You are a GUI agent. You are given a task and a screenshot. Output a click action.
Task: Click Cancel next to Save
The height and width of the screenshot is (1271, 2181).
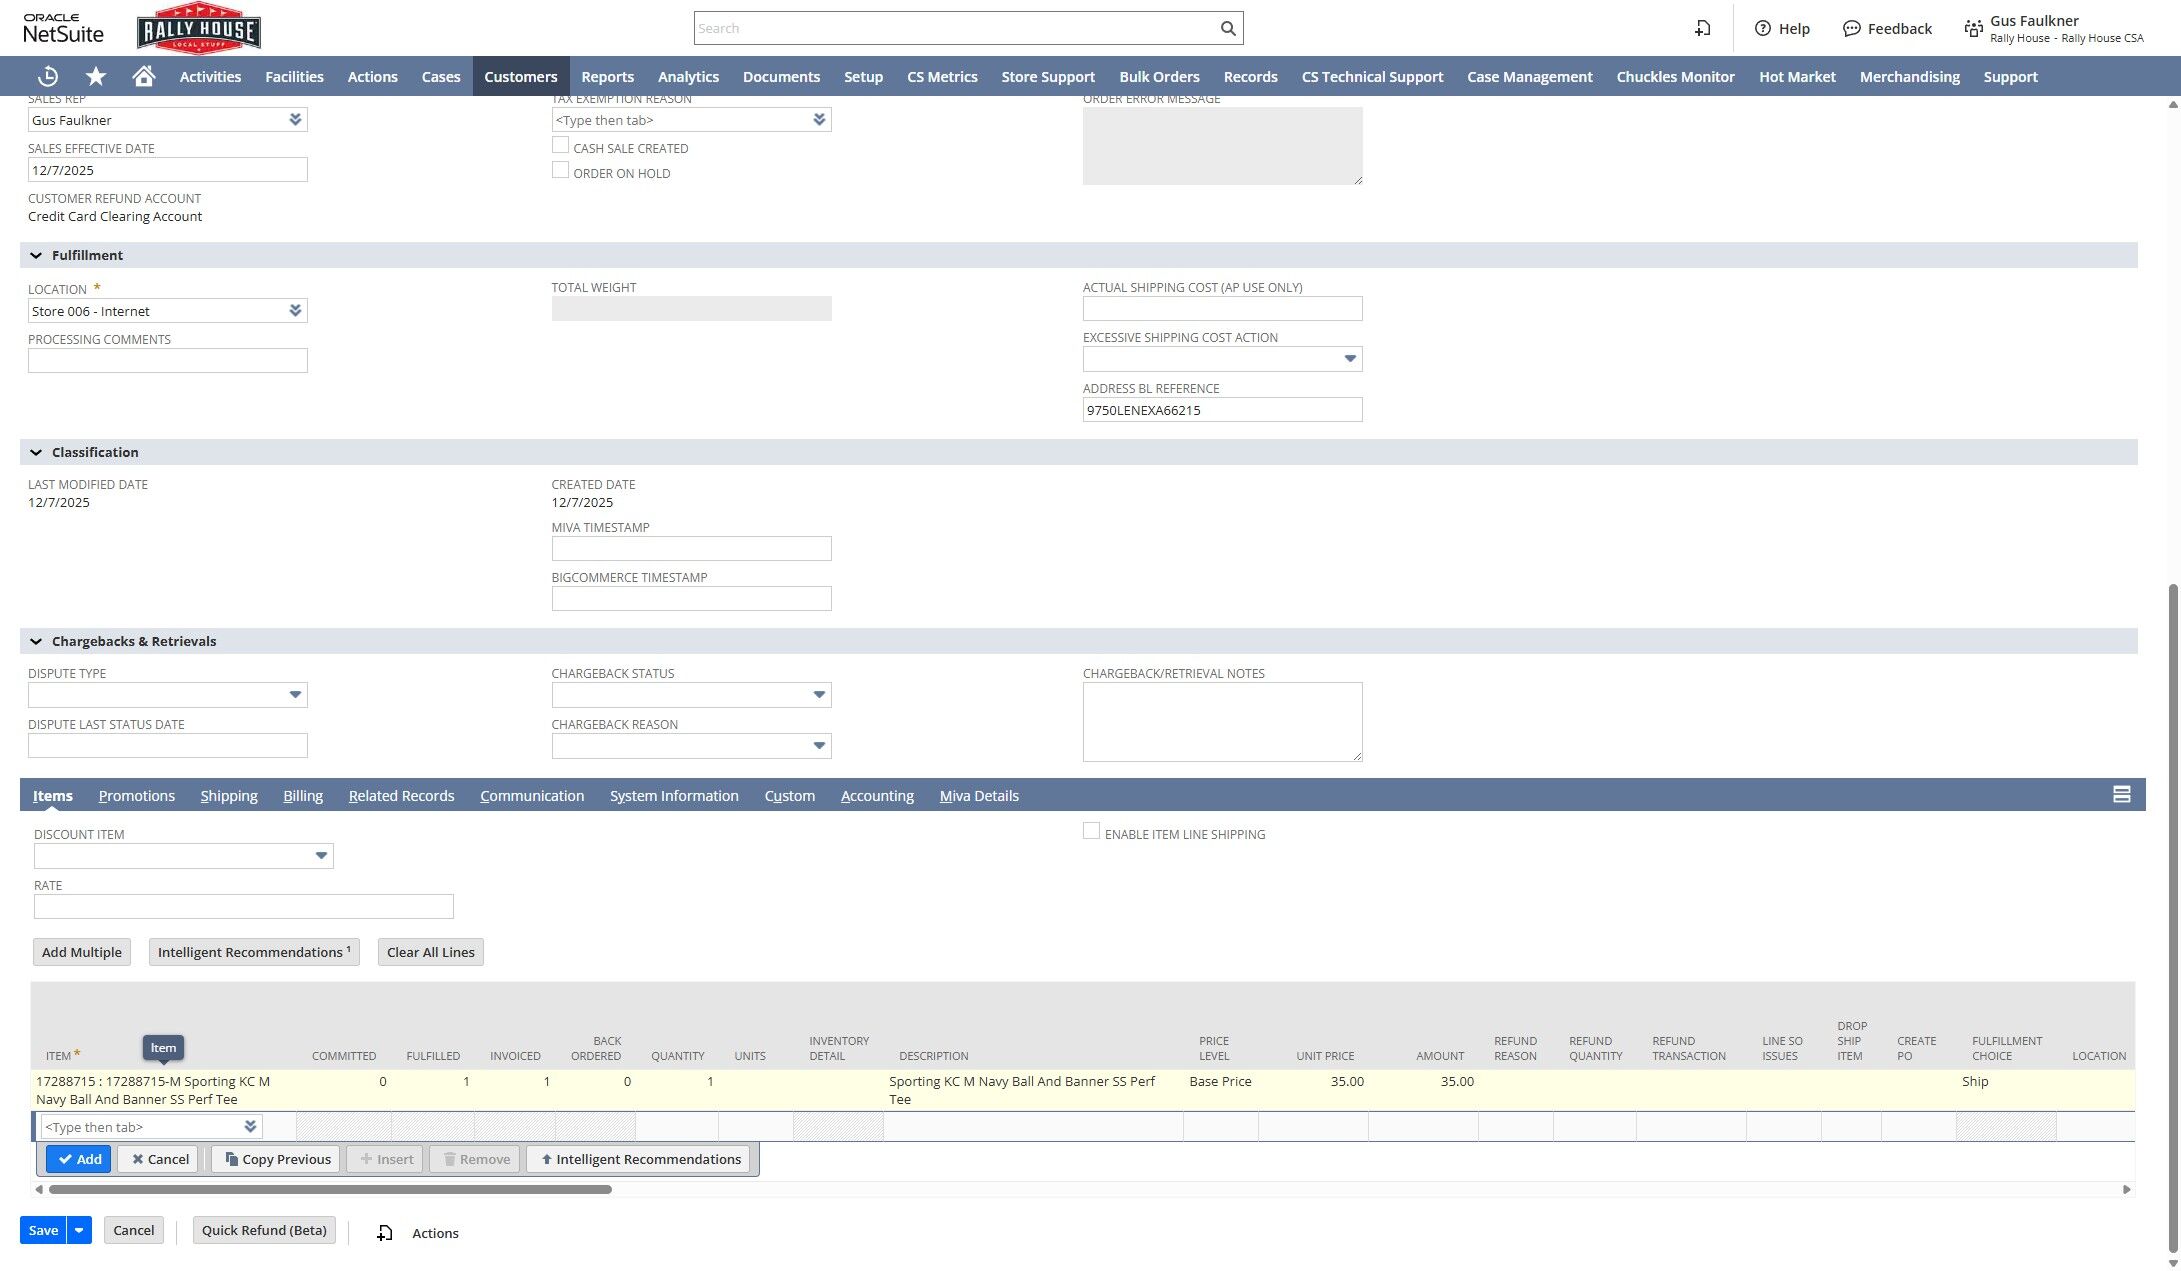pyautogui.click(x=133, y=1230)
